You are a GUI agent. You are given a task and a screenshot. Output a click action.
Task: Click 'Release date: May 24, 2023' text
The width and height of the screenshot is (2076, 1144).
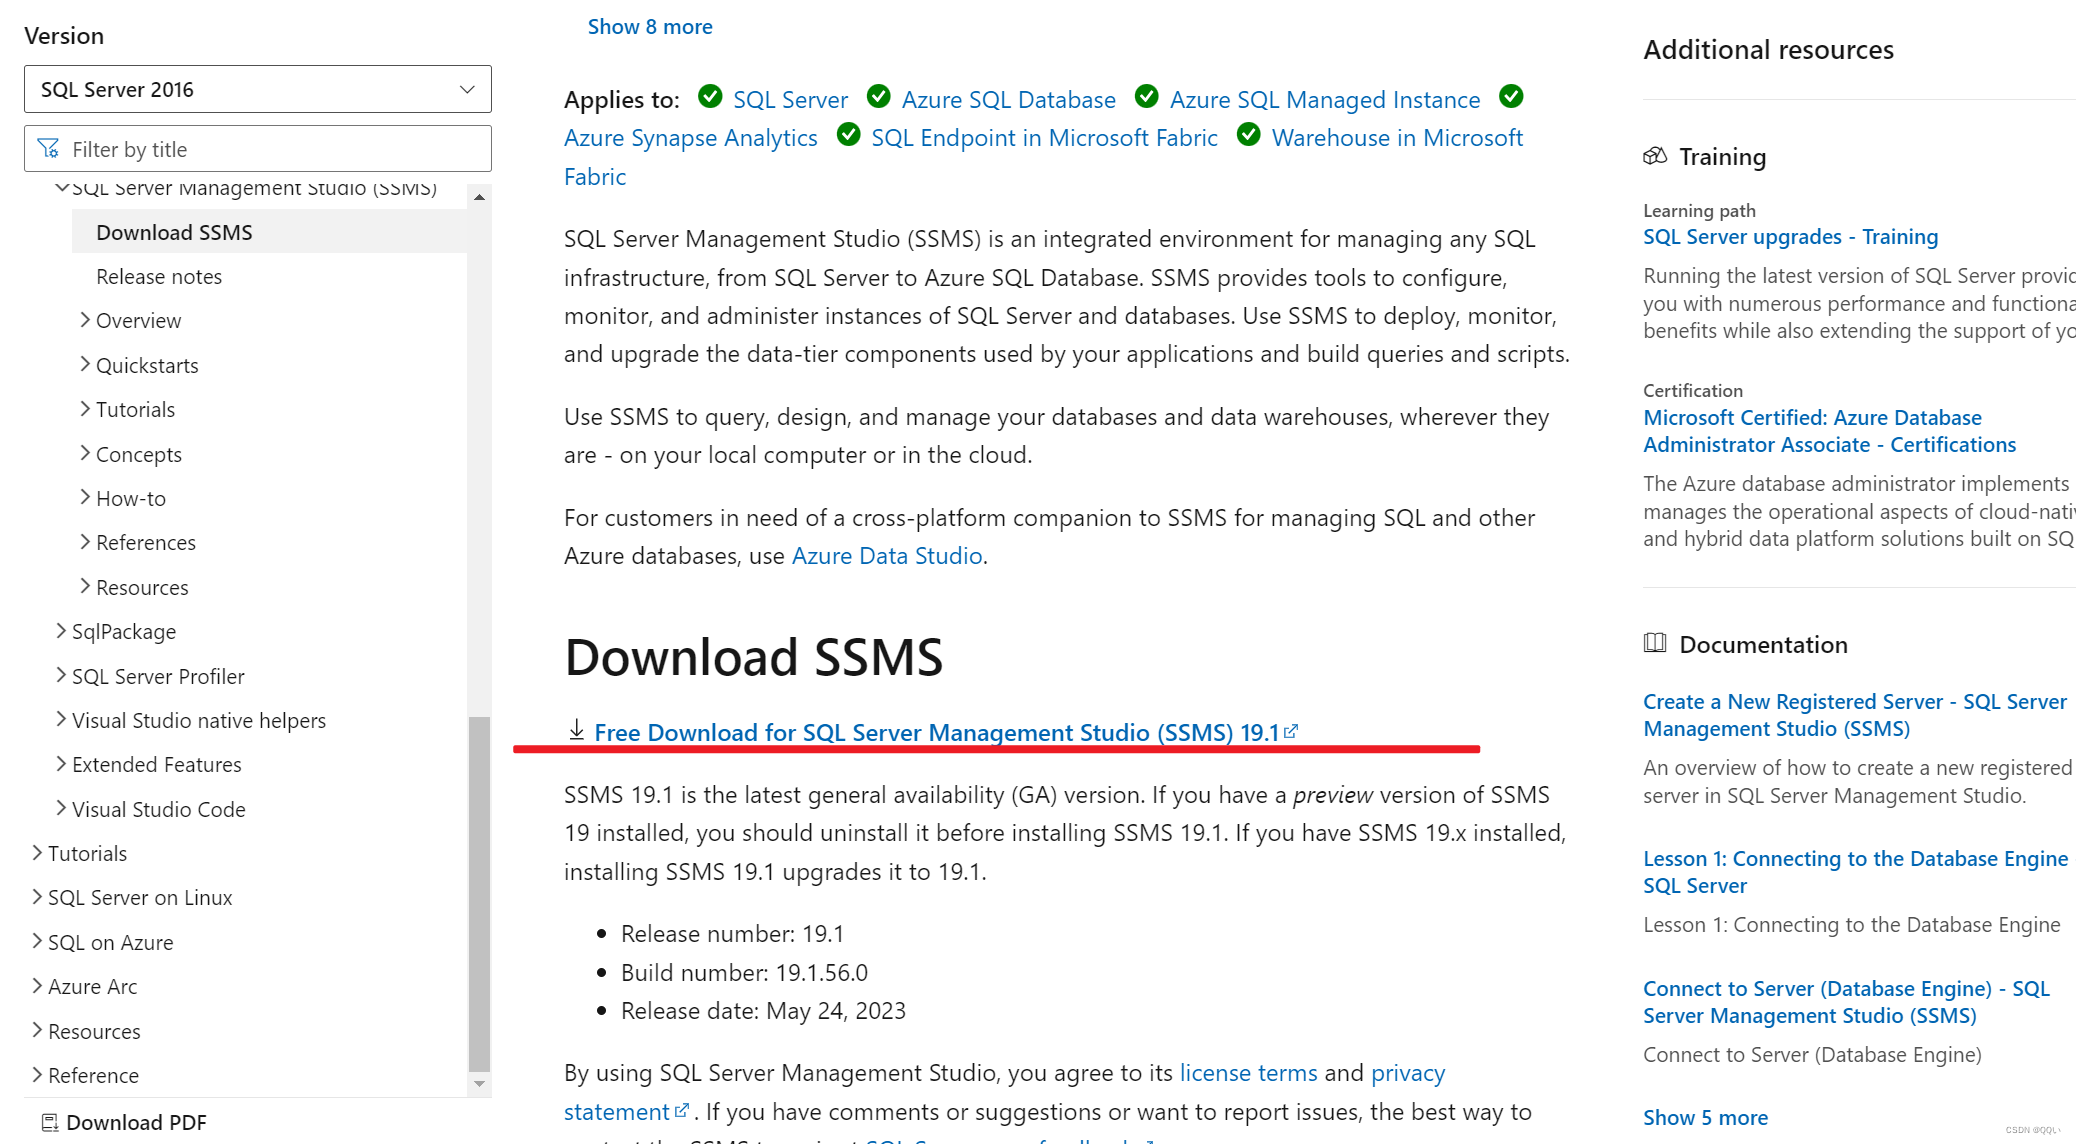763,1011
